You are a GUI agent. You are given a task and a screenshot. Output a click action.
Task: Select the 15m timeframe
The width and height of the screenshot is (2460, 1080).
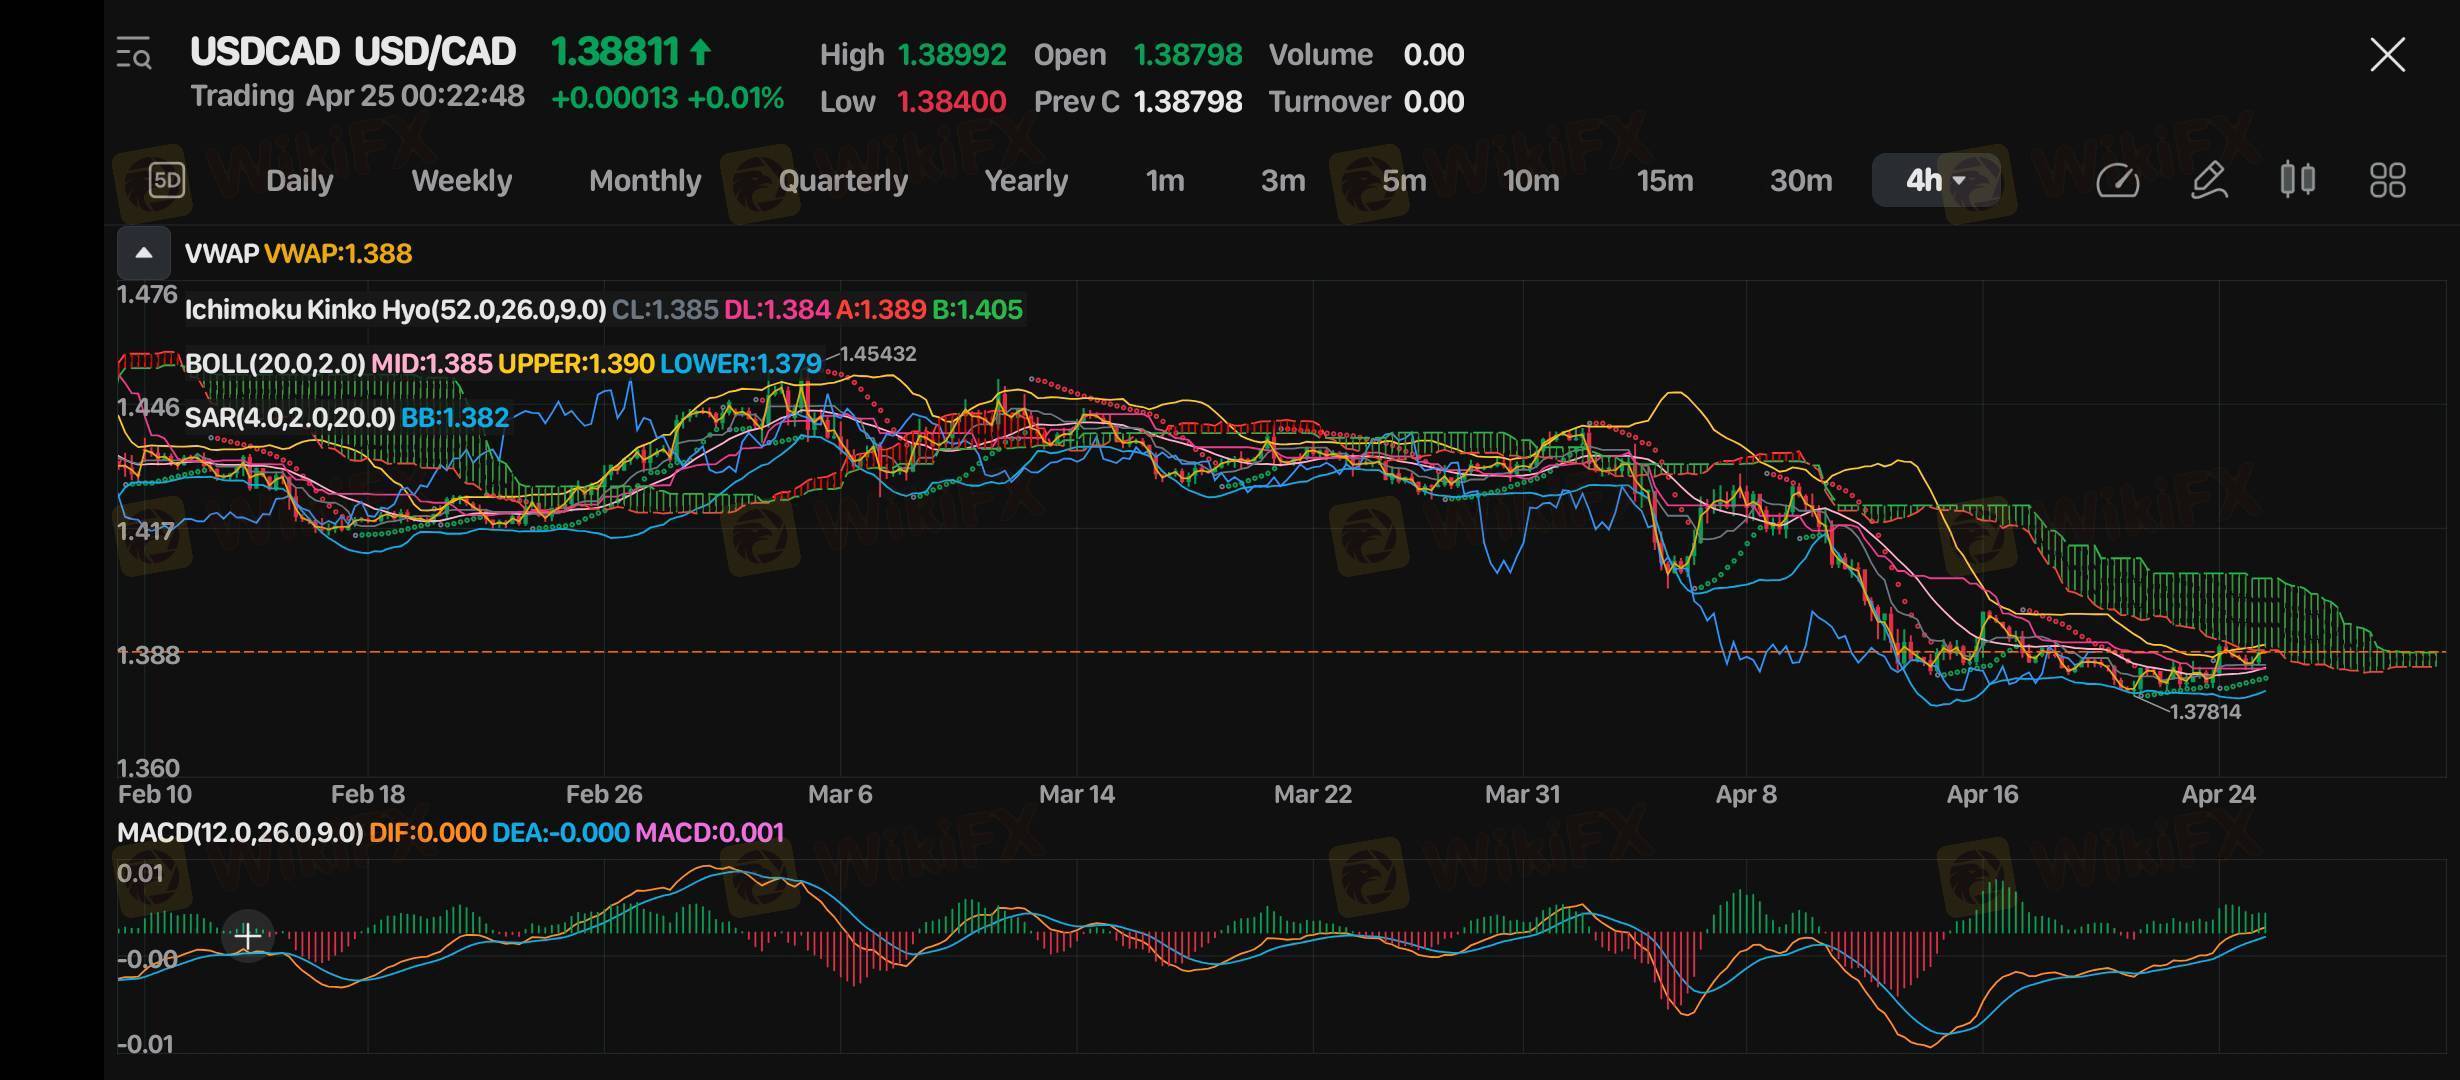[1664, 181]
